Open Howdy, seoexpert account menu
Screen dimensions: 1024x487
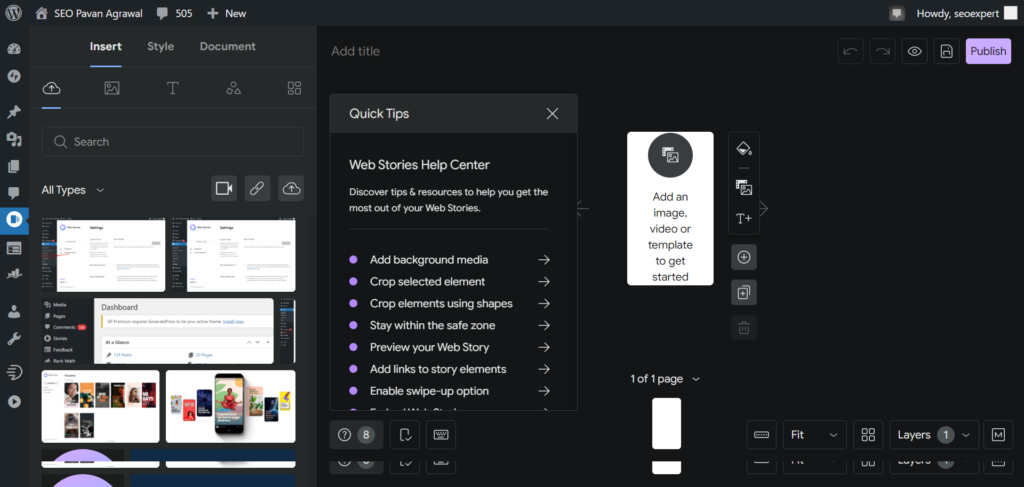tap(967, 13)
